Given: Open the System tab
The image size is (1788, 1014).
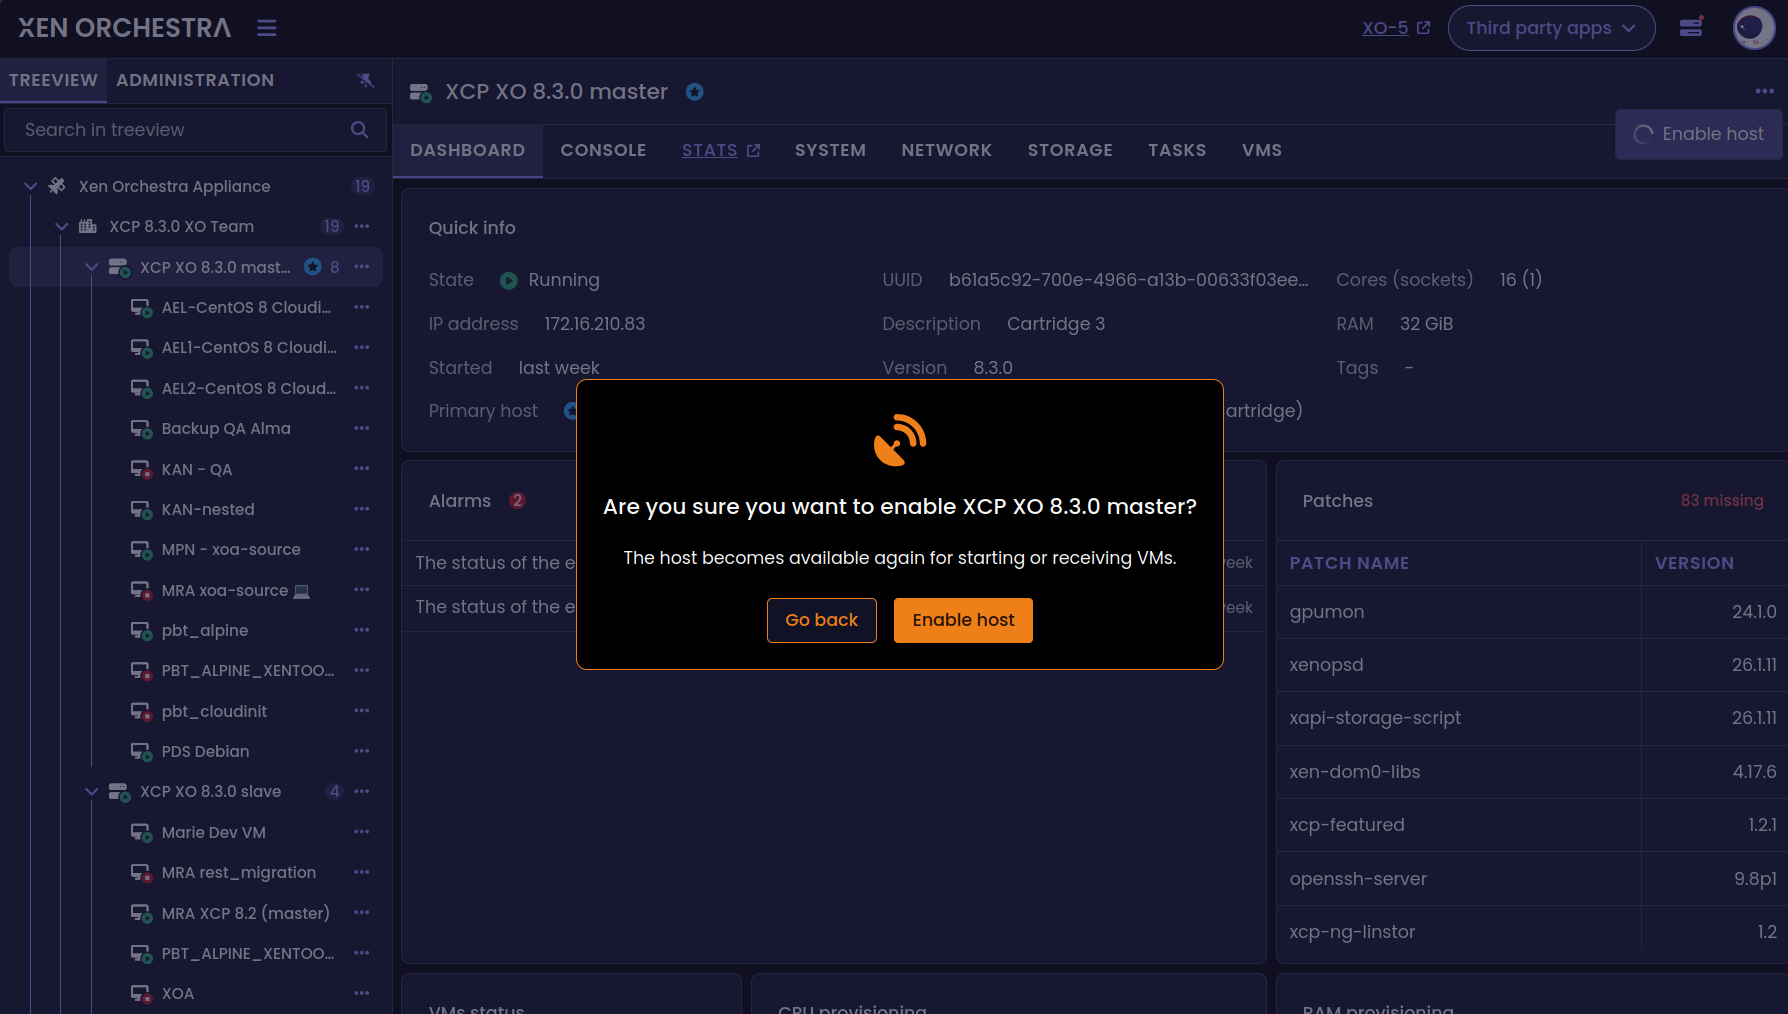Looking at the screenshot, I should (830, 150).
